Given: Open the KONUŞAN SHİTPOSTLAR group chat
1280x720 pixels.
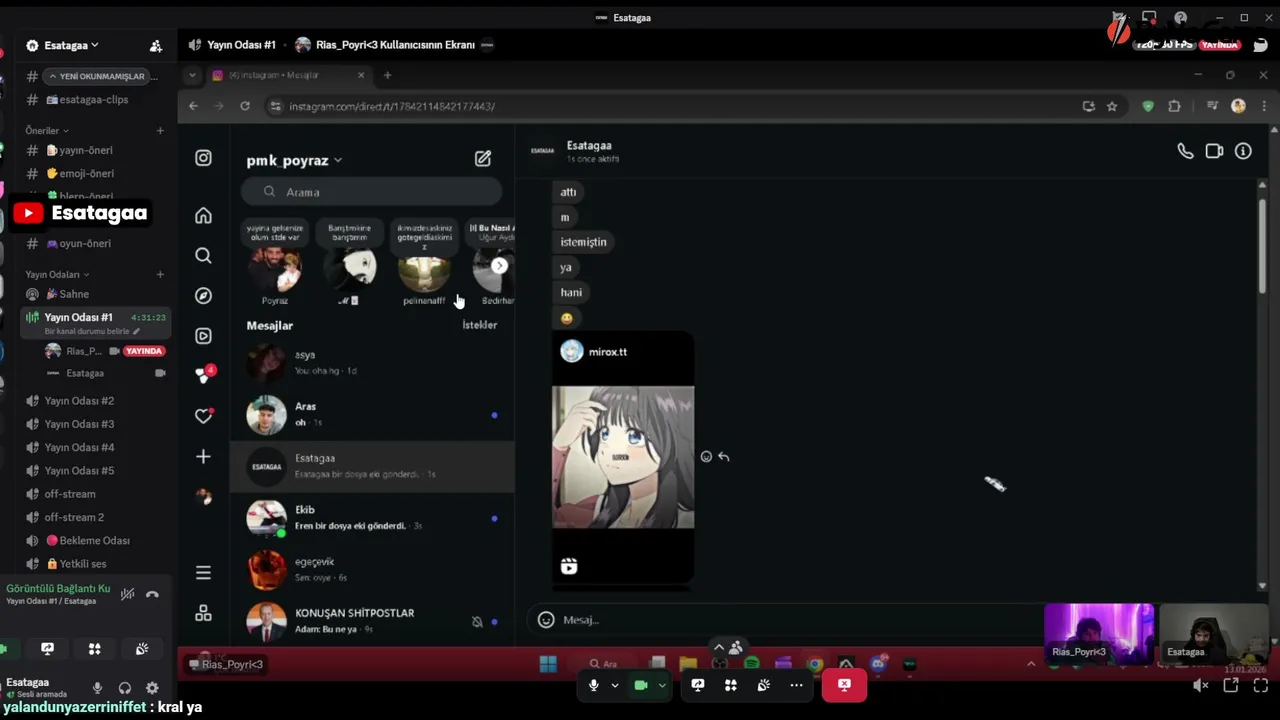Looking at the screenshot, I should coord(372,620).
